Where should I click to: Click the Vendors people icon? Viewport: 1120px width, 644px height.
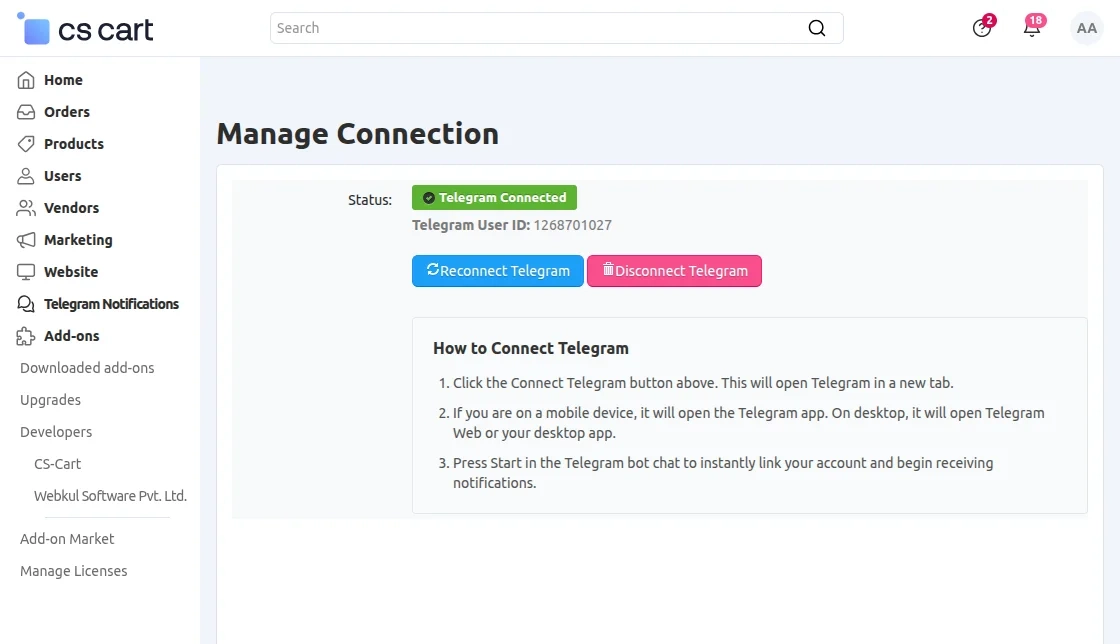tap(26, 208)
